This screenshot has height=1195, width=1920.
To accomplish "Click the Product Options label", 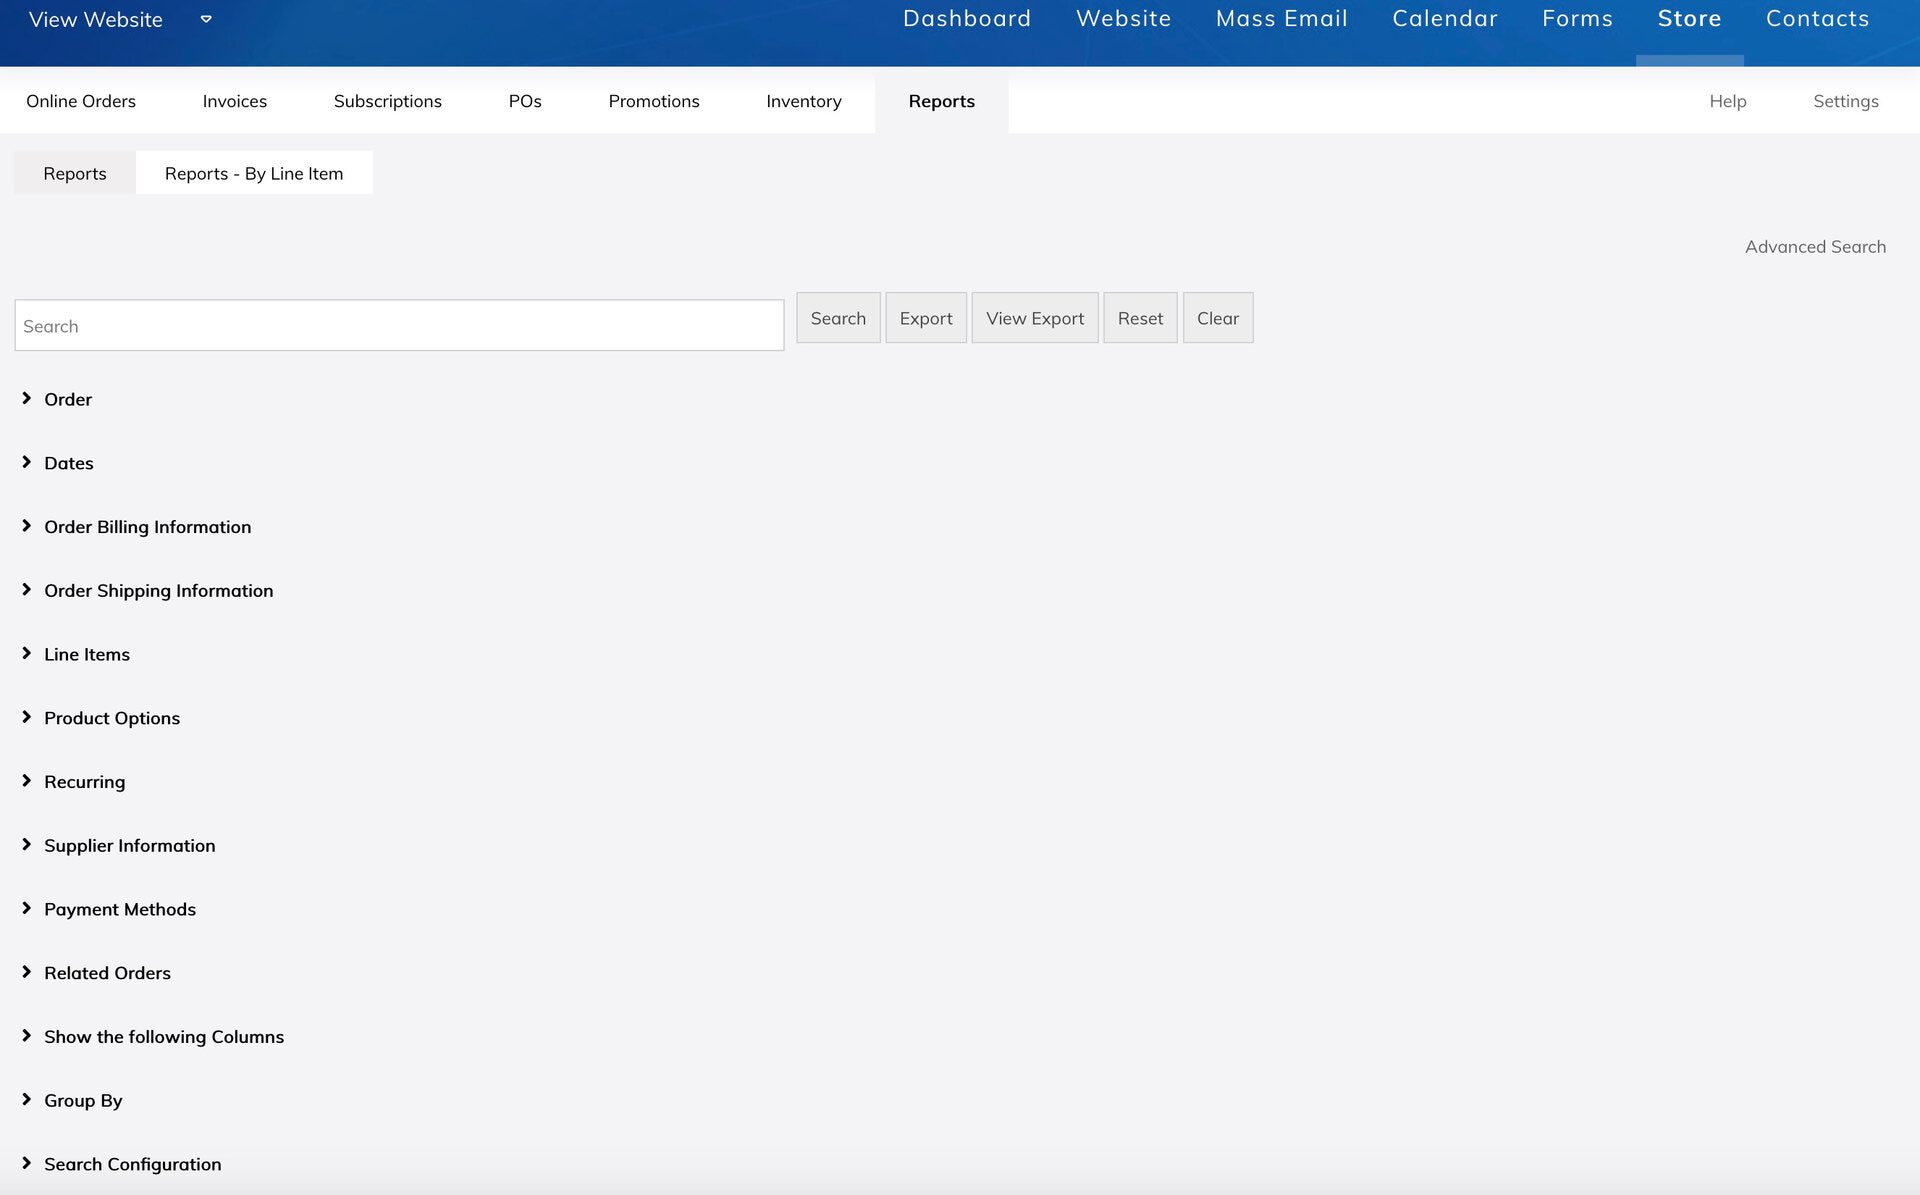I will coord(112,718).
